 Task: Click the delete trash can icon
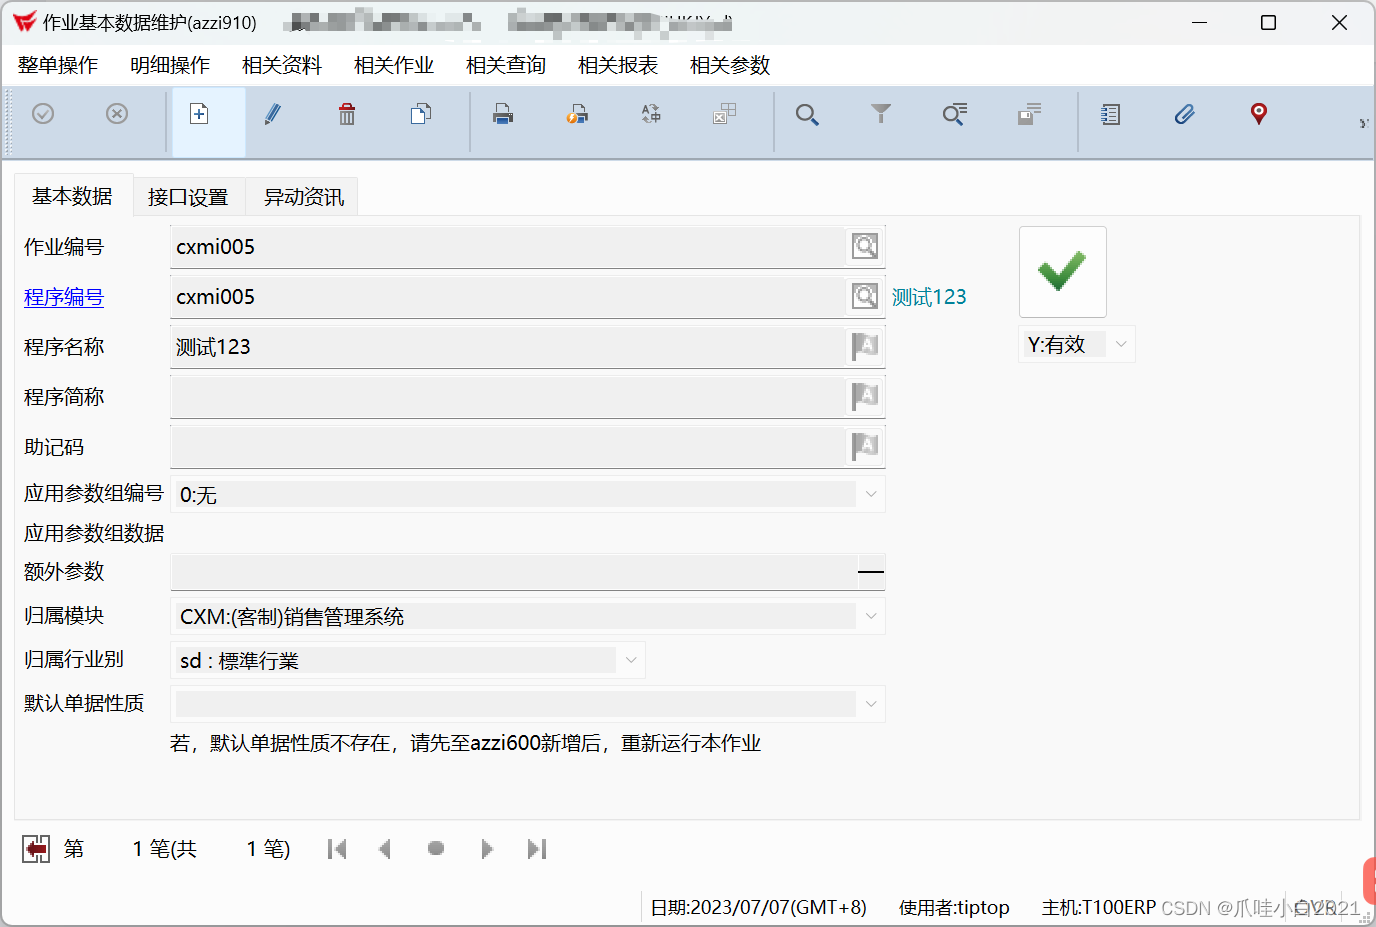pos(347,114)
